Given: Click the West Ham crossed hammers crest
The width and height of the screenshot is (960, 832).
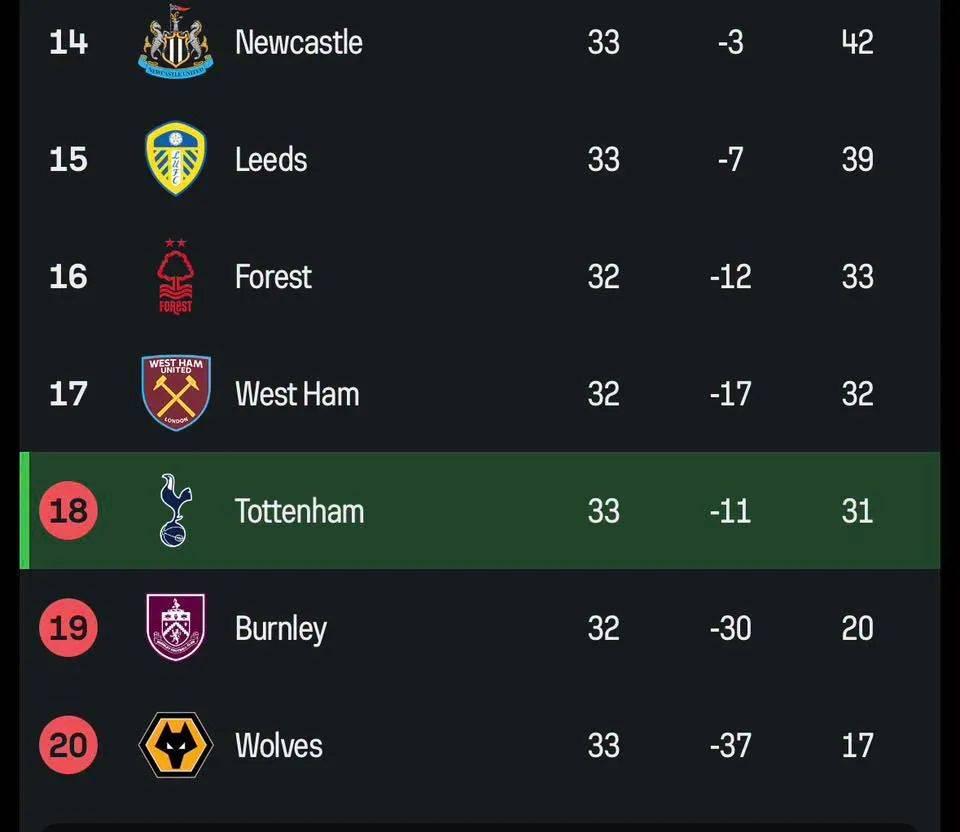Looking at the screenshot, I should click(176, 393).
